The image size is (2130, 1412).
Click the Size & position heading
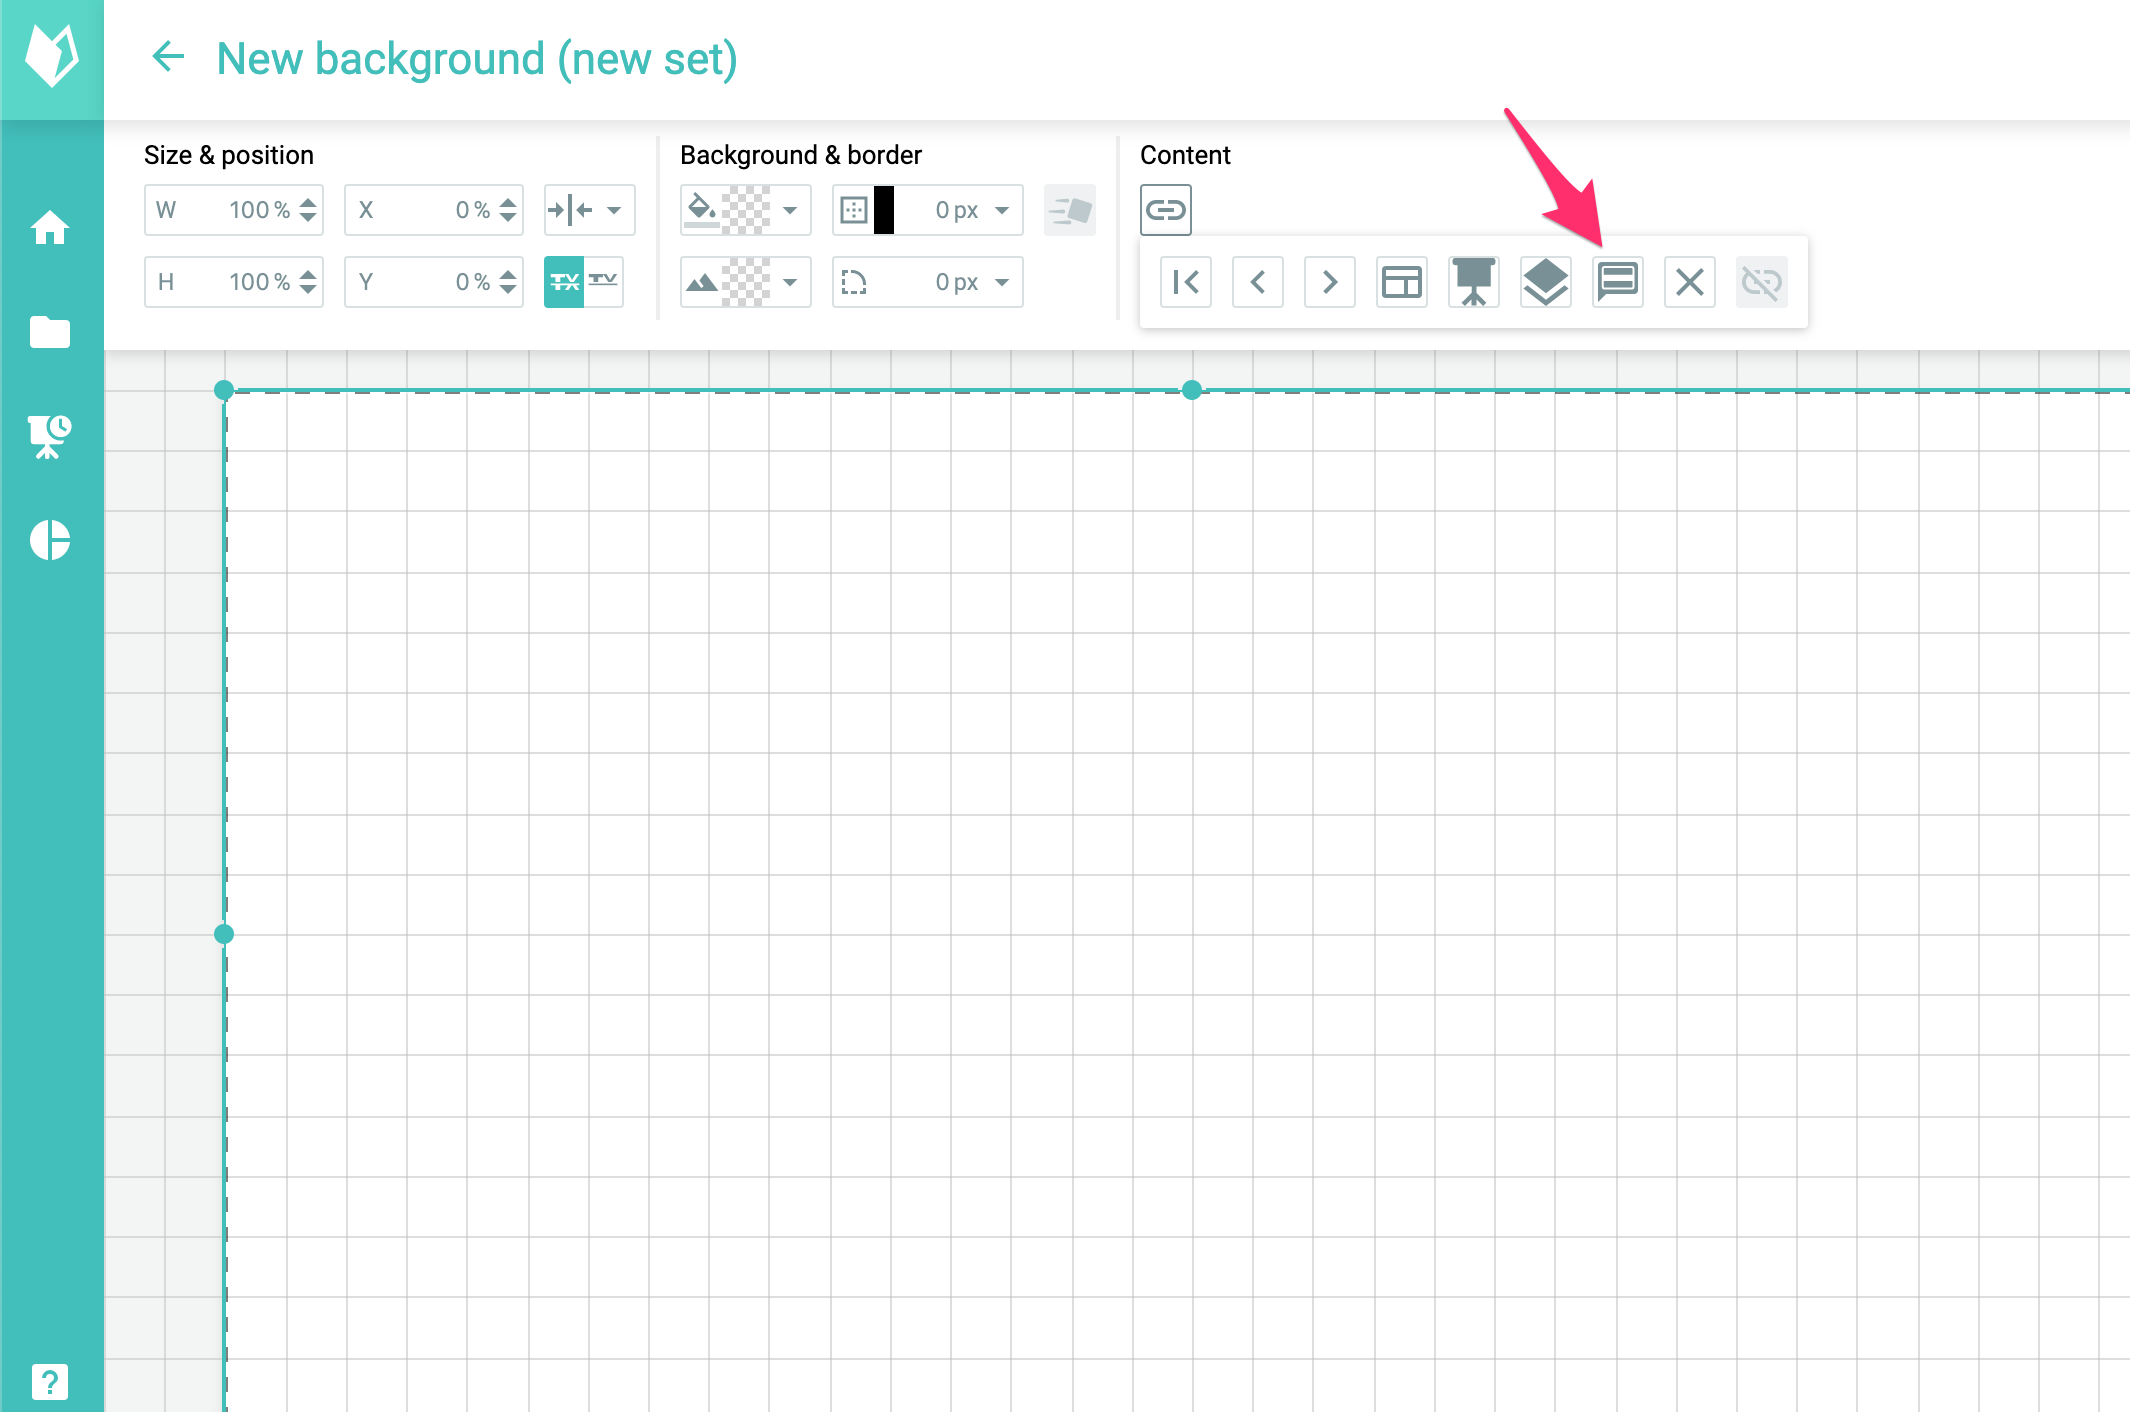pos(229,155)
